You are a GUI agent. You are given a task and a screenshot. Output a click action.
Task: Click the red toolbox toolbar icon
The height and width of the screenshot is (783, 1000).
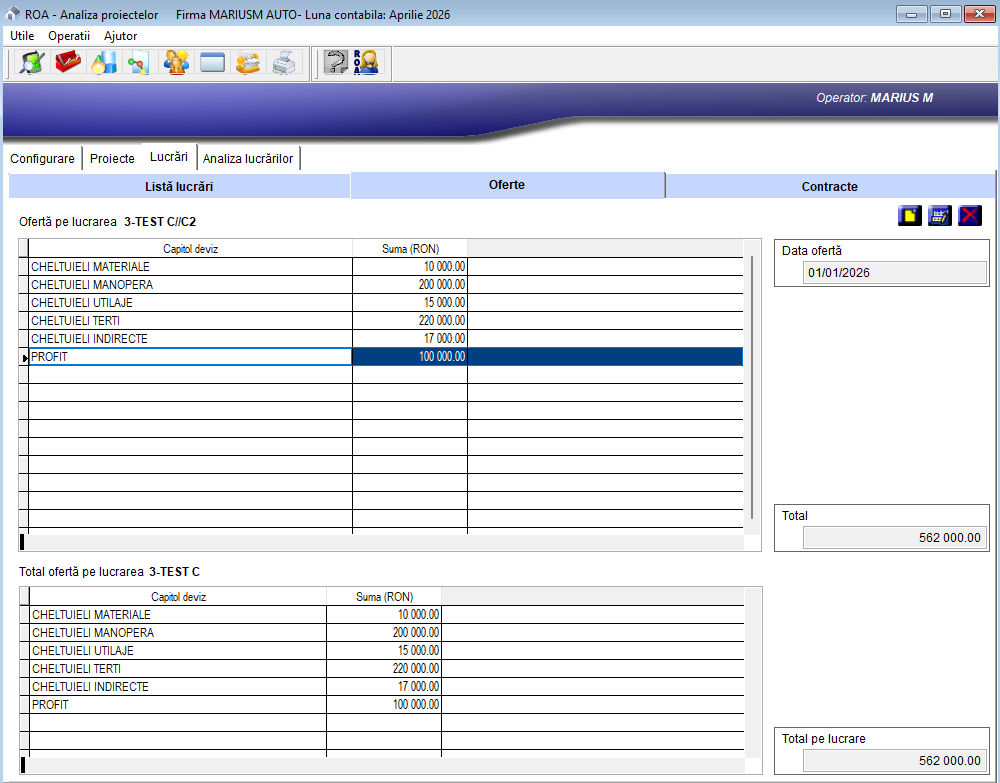[68, 63]
